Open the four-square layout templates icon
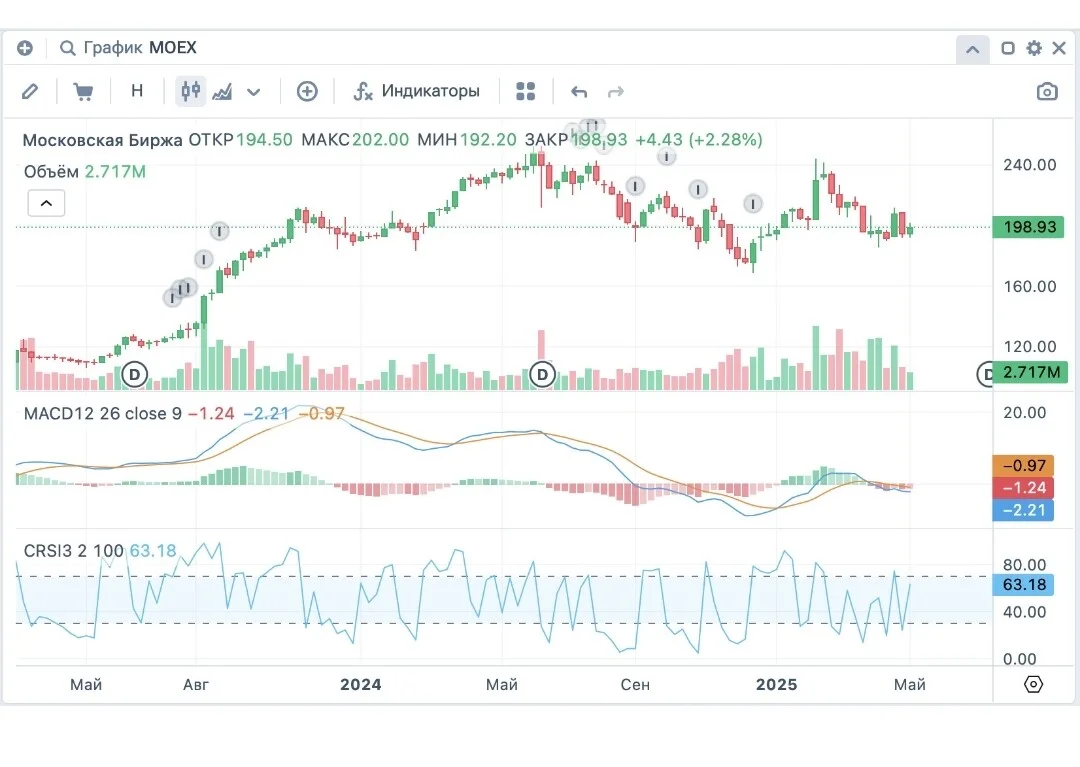The height and width of the screenshot is (767, 1080). click(526, 92)
